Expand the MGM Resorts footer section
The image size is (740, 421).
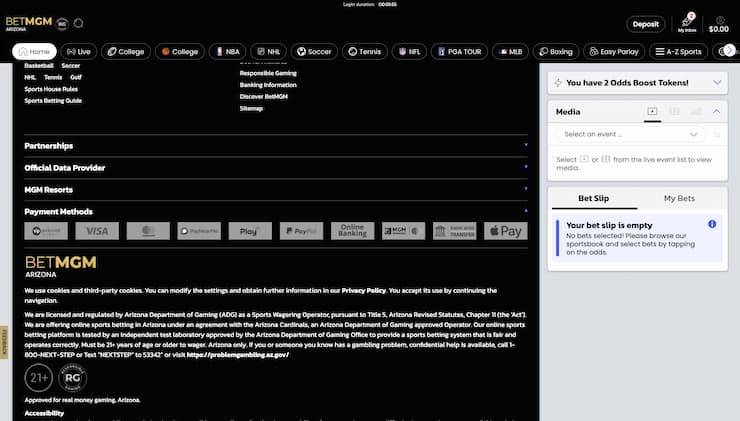(276, 190)
